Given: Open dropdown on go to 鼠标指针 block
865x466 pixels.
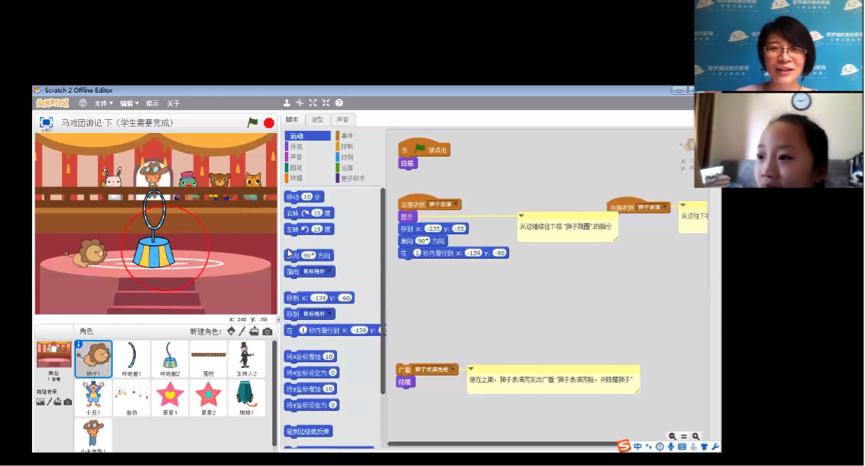Looking at the screenshot, I should pyautogui.click(x=330, y=314).
